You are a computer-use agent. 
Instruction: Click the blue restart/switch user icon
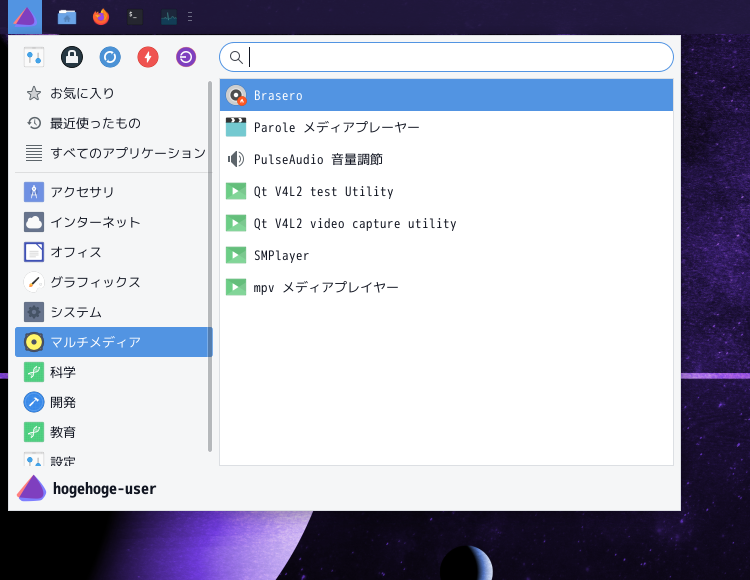point(110,57)
